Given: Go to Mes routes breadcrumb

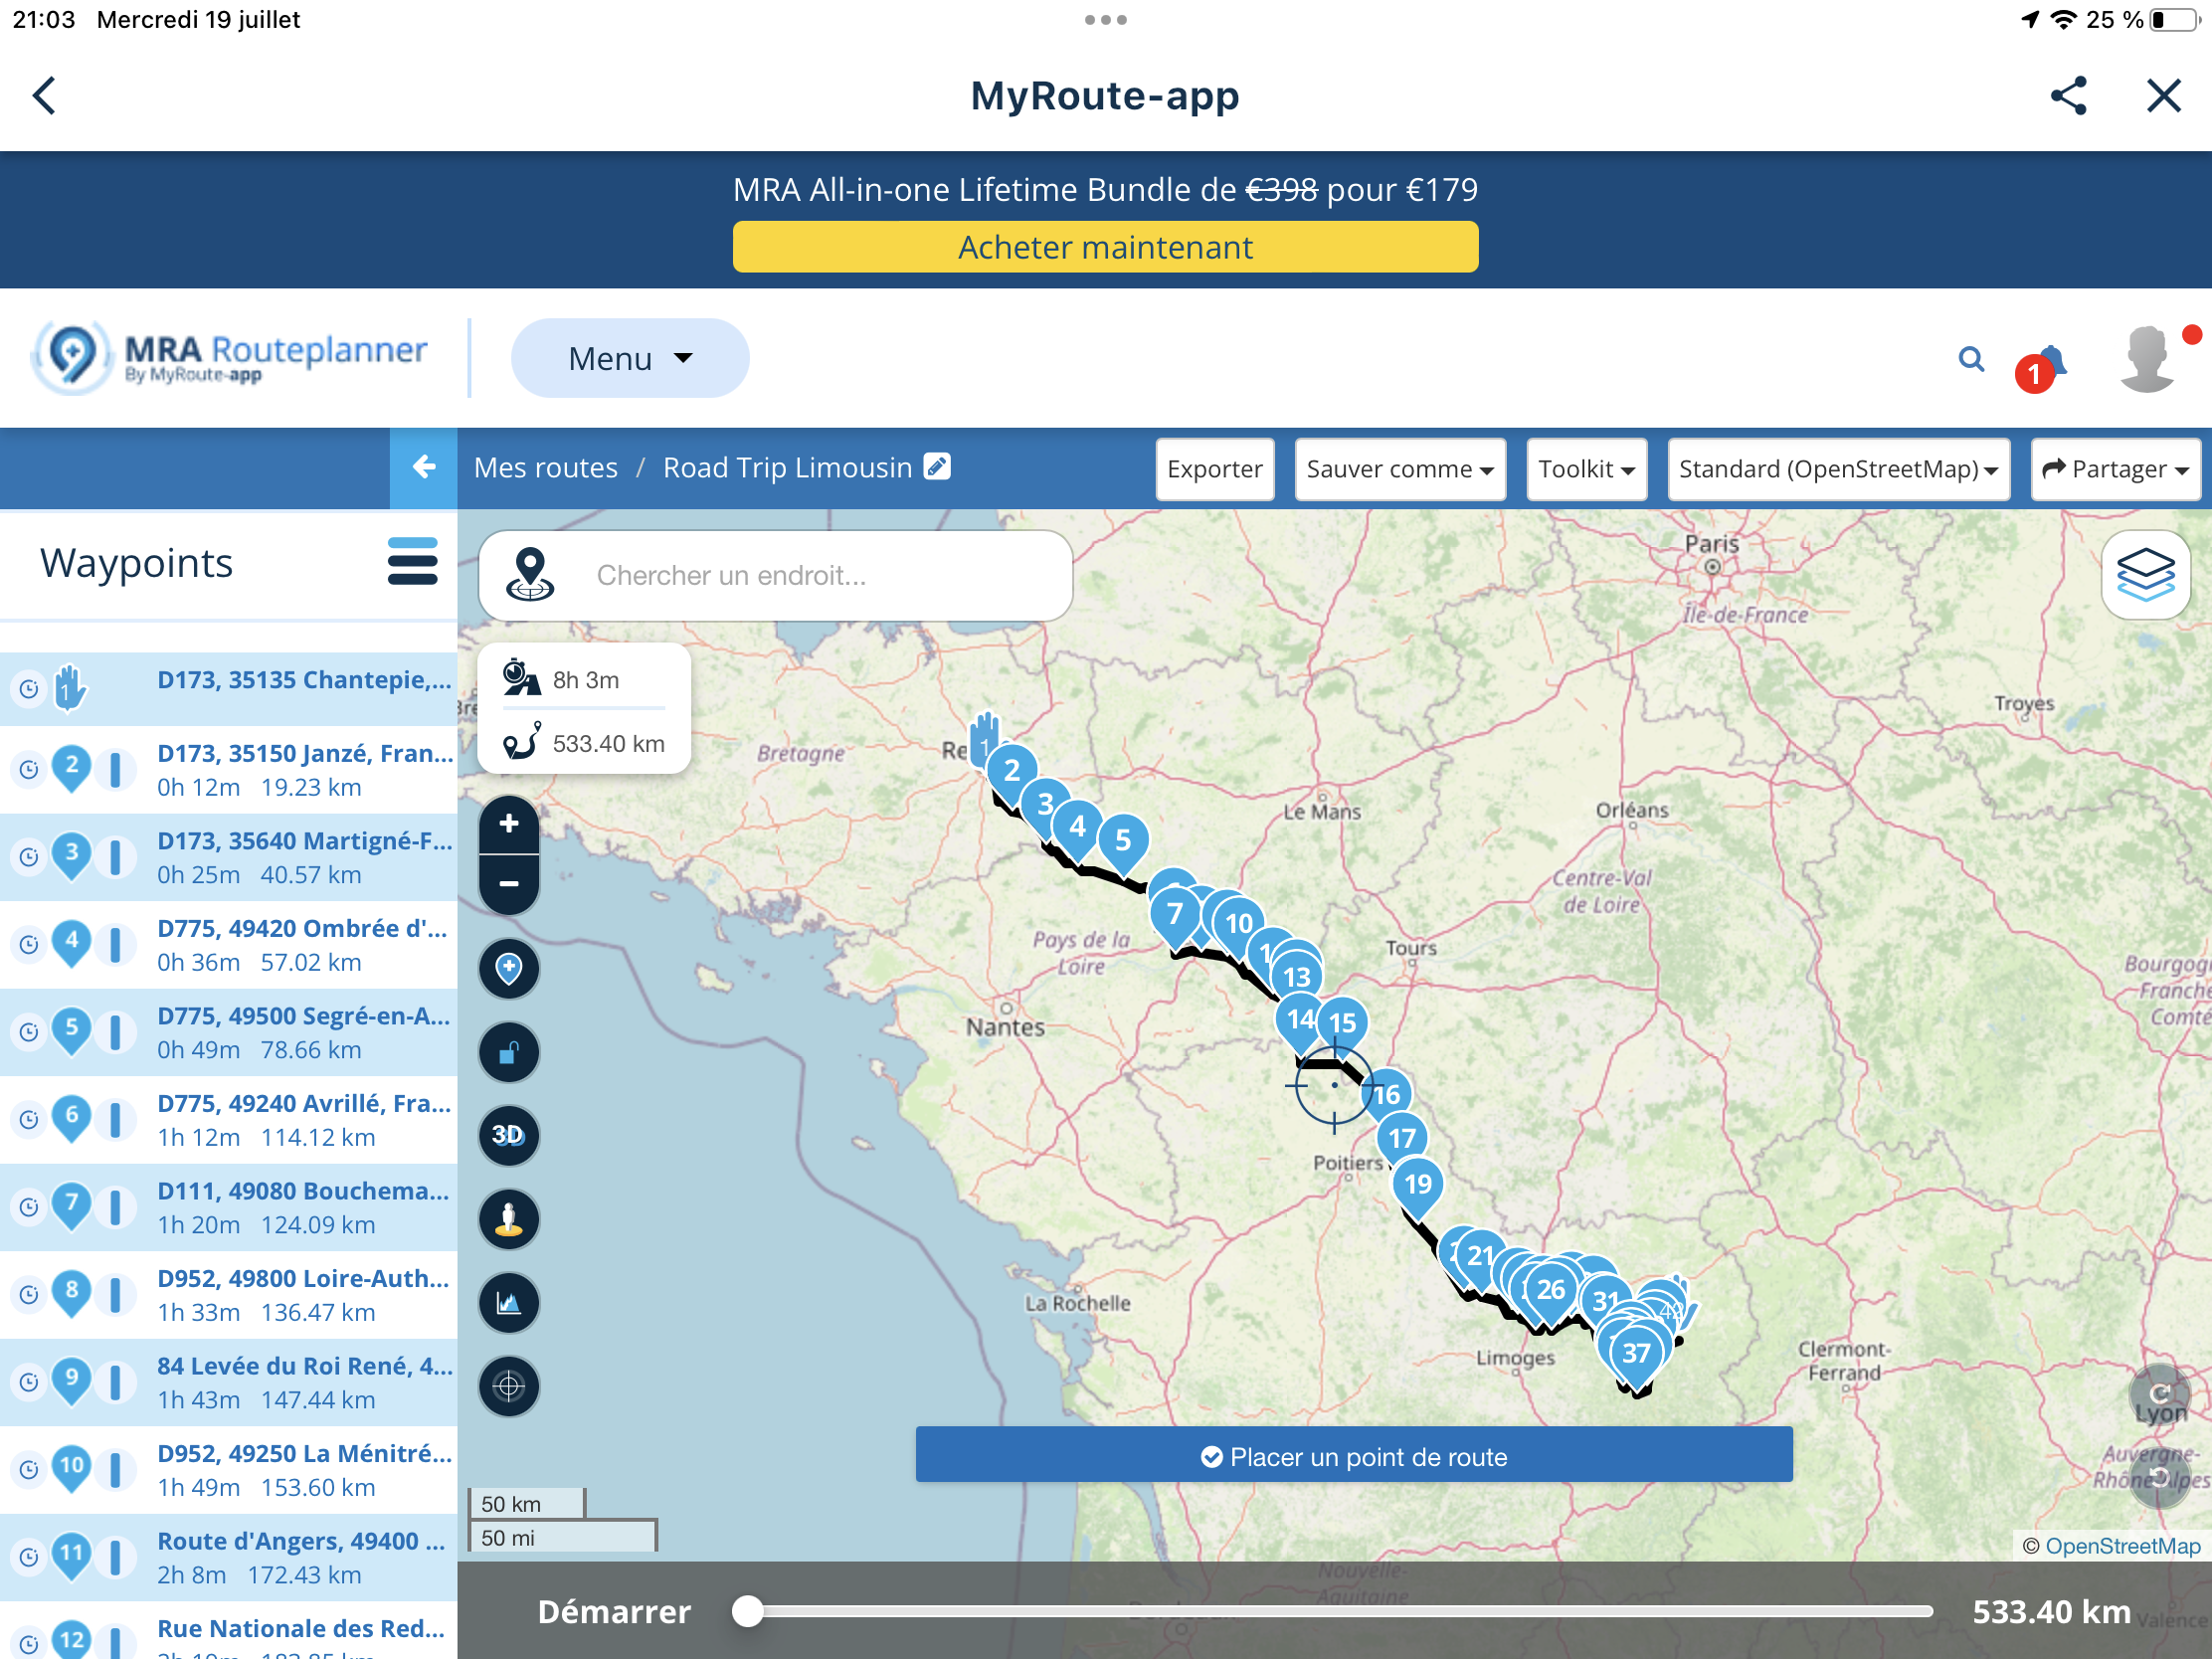Looking at the screenshot, I should tap(546, 468).
